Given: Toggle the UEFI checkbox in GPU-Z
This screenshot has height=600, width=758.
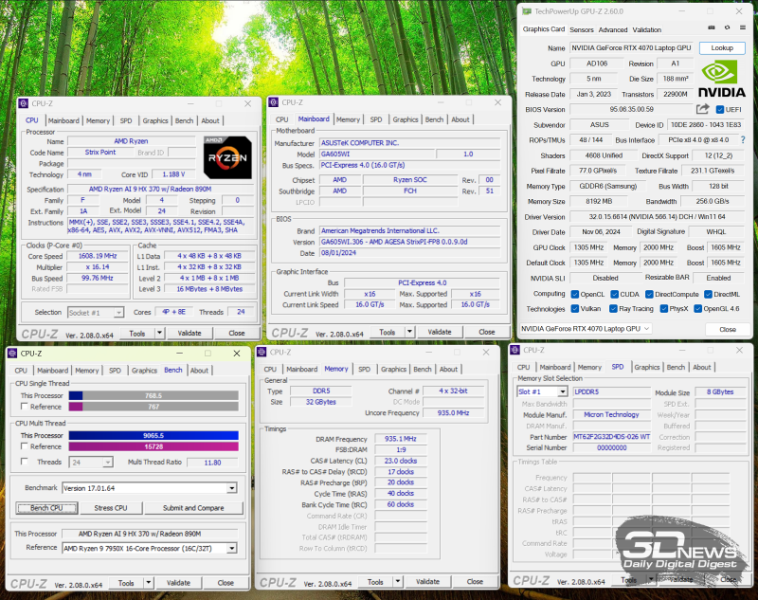Looking at the screenshot, I should [x=721, y=109].
